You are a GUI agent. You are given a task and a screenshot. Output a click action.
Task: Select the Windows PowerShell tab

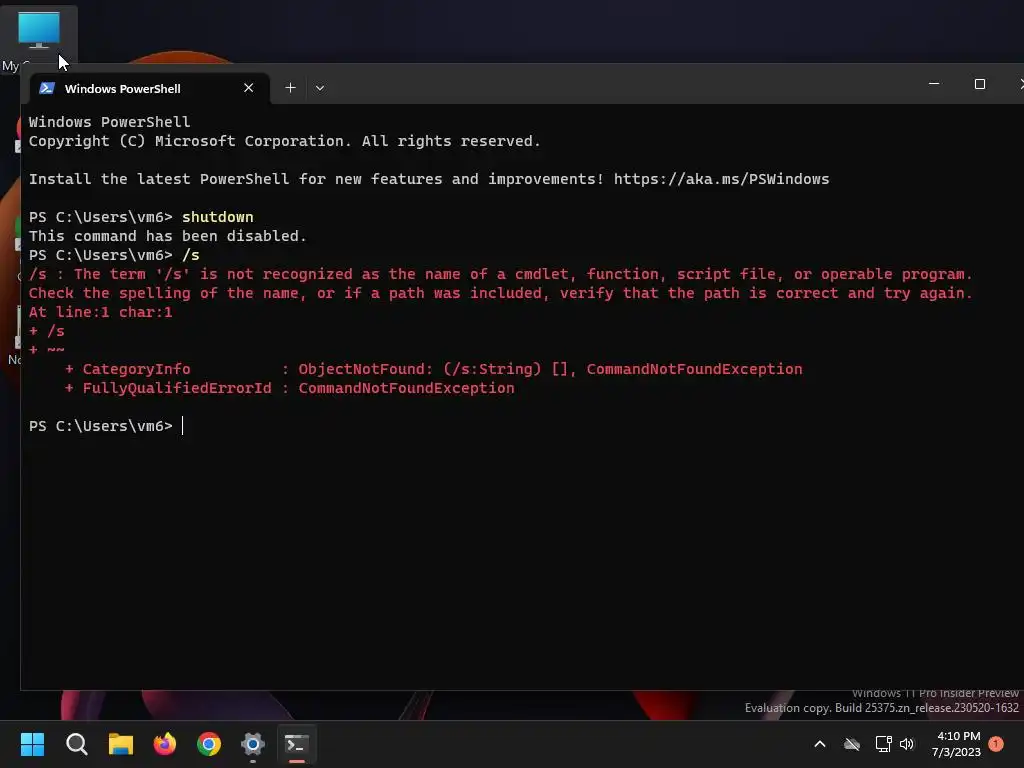click(x=150, y=88)
